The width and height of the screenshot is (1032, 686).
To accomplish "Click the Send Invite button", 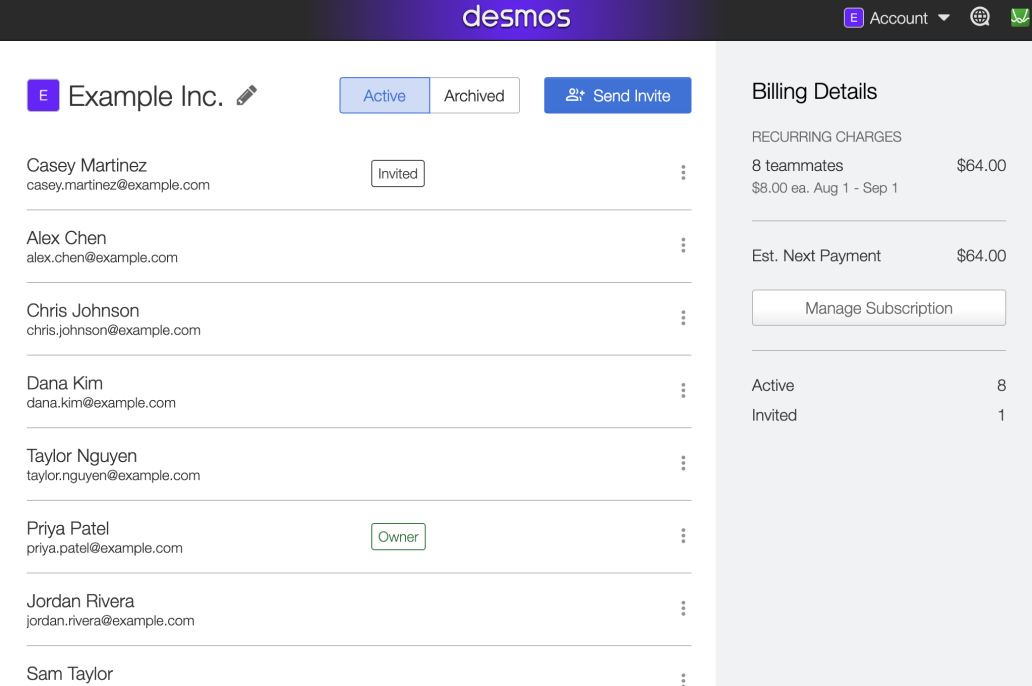I will (x=617, y=95).
